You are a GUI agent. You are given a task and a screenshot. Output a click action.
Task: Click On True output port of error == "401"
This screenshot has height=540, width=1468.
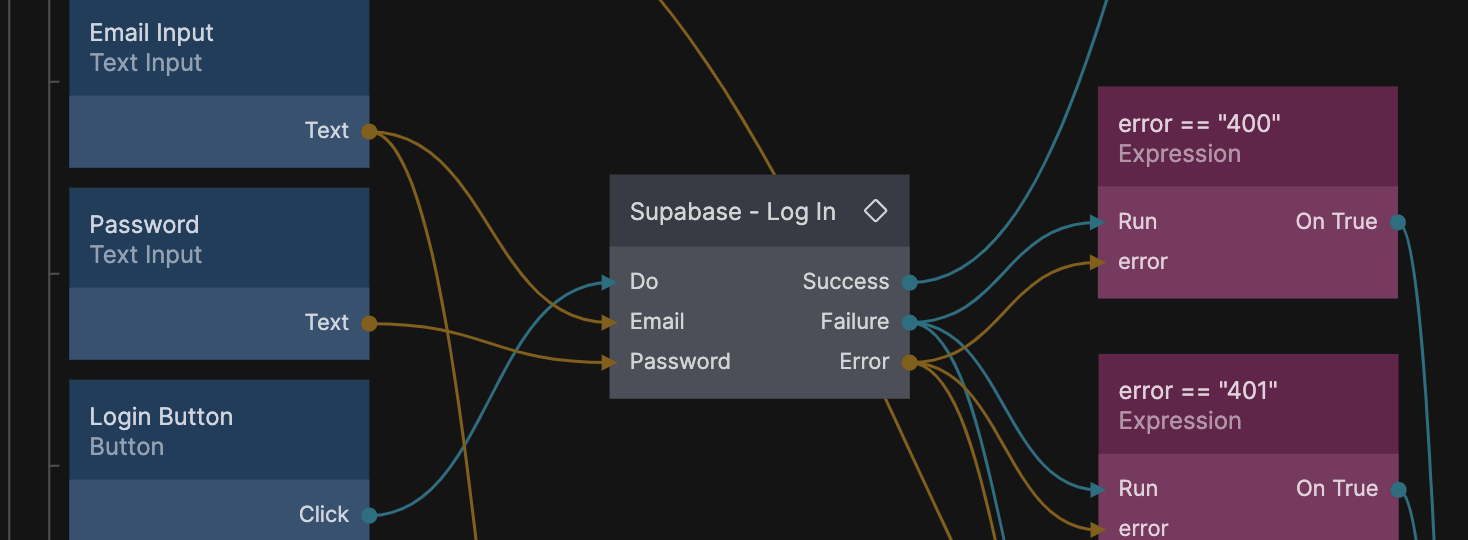pos(1398,489)
